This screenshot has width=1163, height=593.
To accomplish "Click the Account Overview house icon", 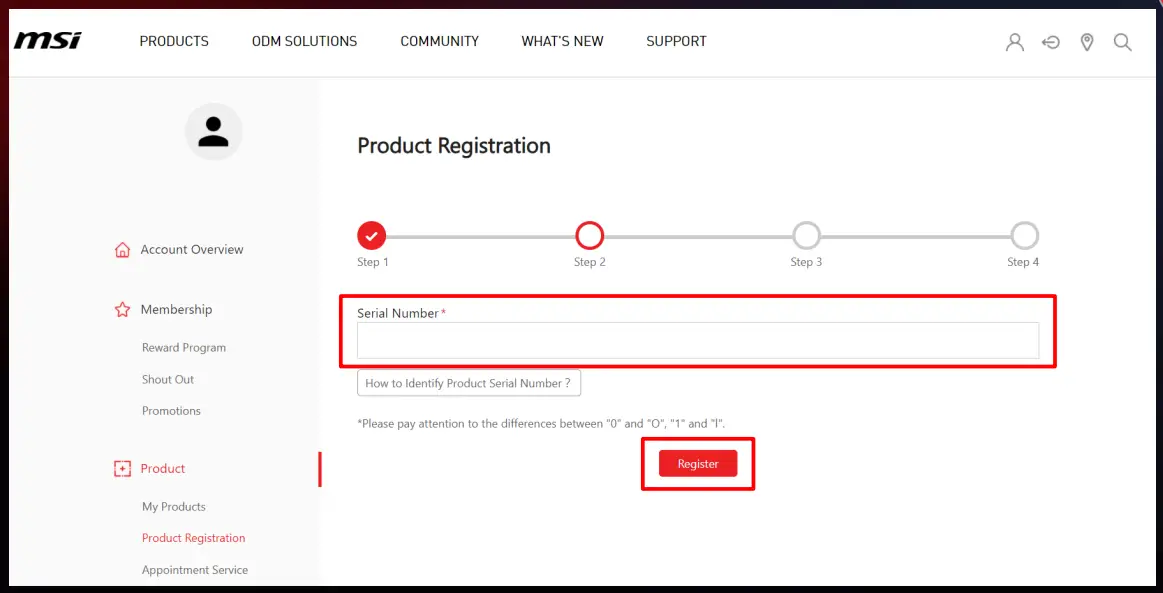I will (123, 250).
